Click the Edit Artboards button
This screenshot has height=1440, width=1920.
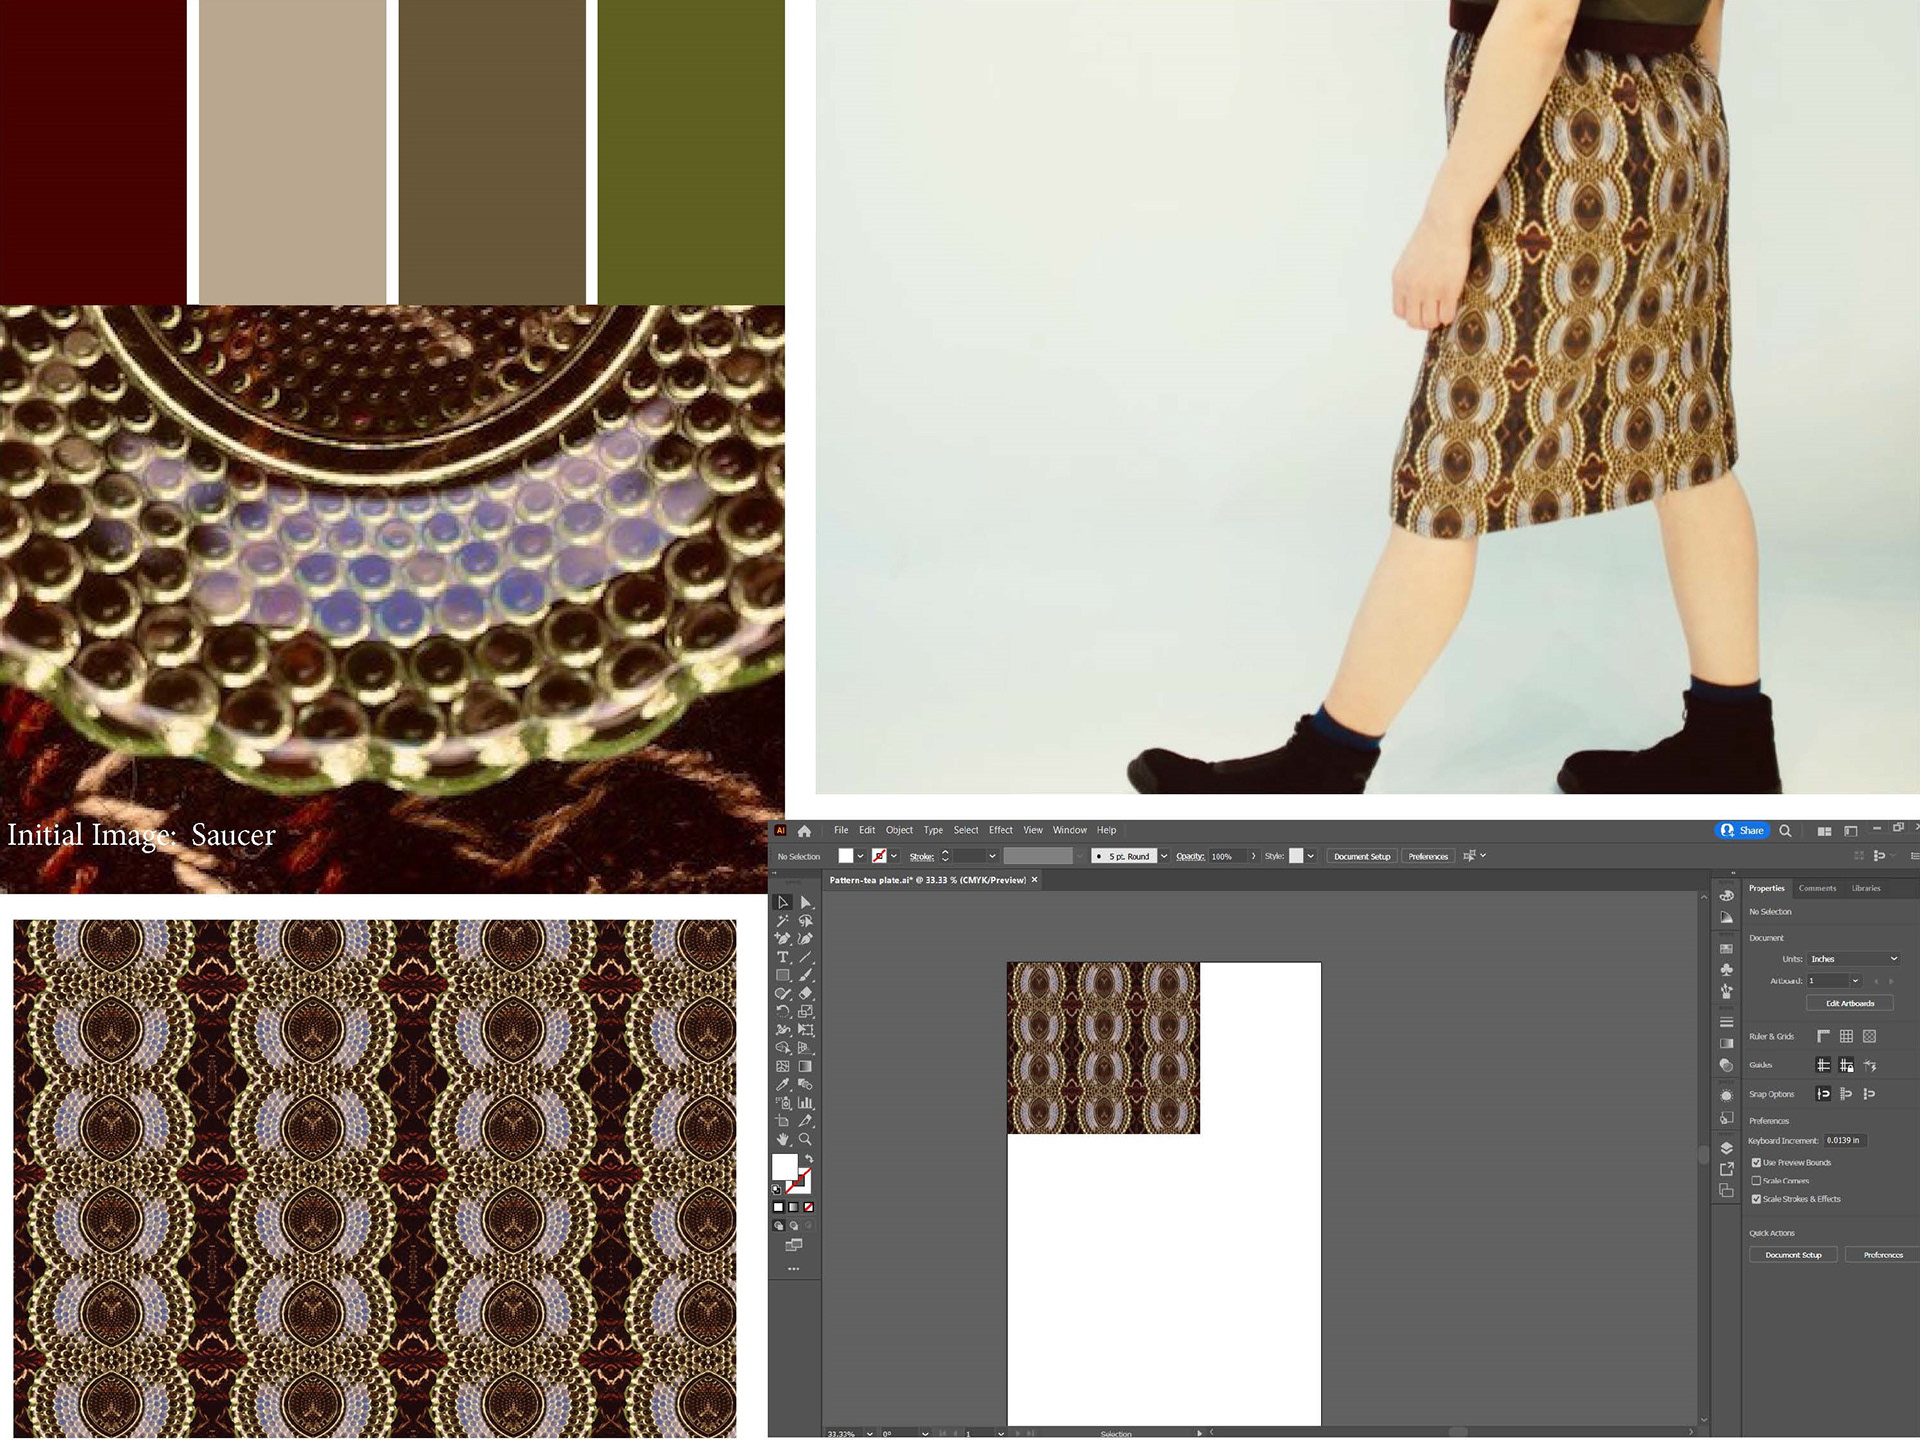(1850, 1003)
